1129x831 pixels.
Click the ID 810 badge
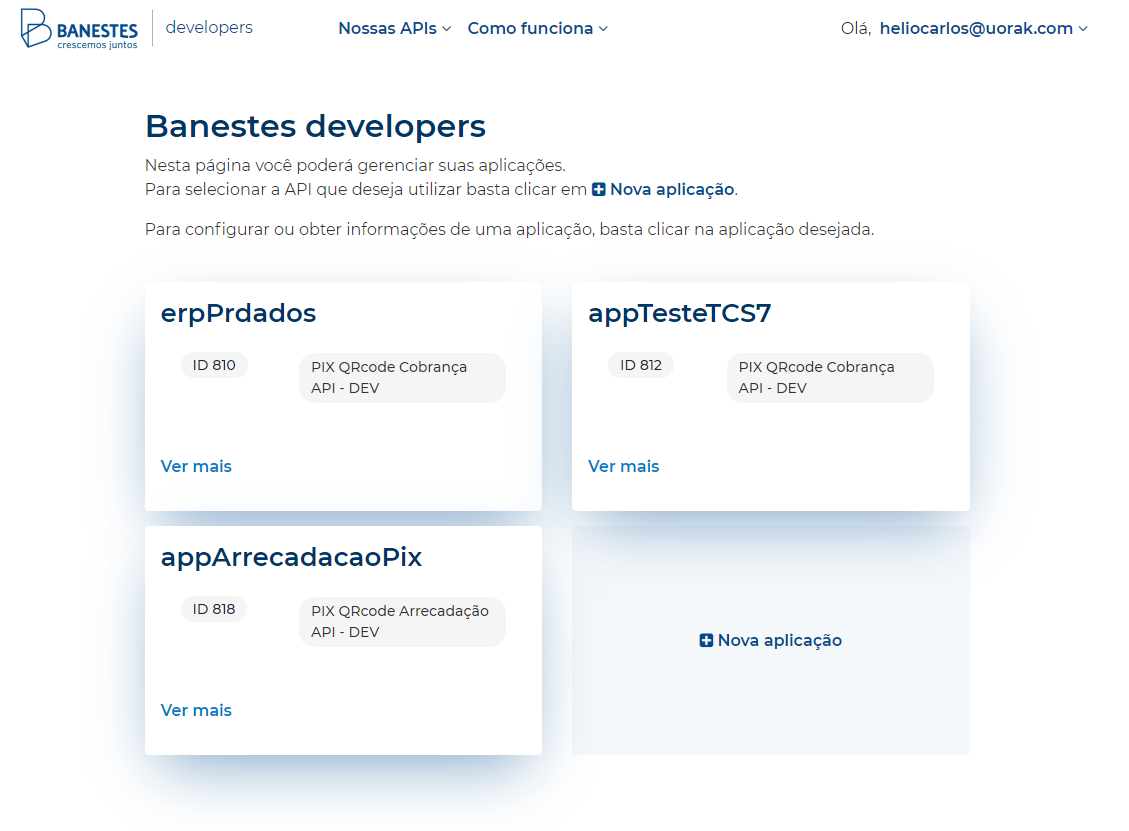(214, 365)
